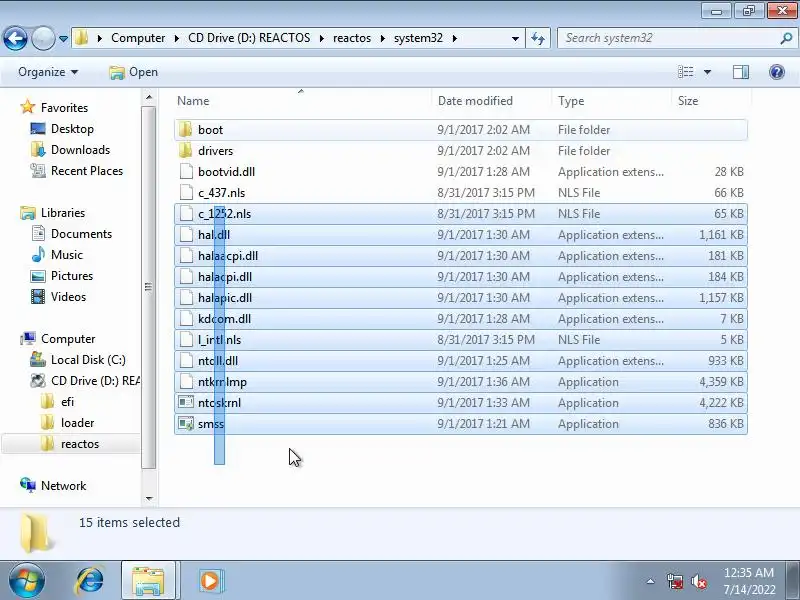Image resolution: width=800 pixels, height=600 pixels.
Task: Launch Internet Explorer from the taskbar
Action: (90, 581)
